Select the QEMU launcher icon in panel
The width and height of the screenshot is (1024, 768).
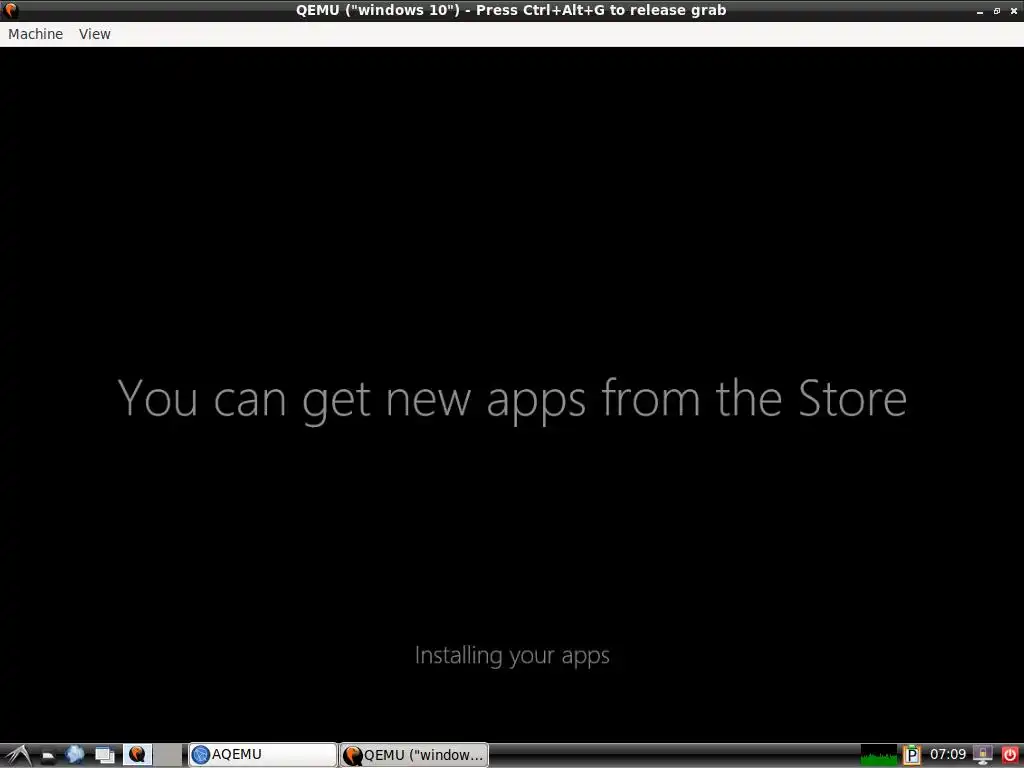(x=137, y=754)
